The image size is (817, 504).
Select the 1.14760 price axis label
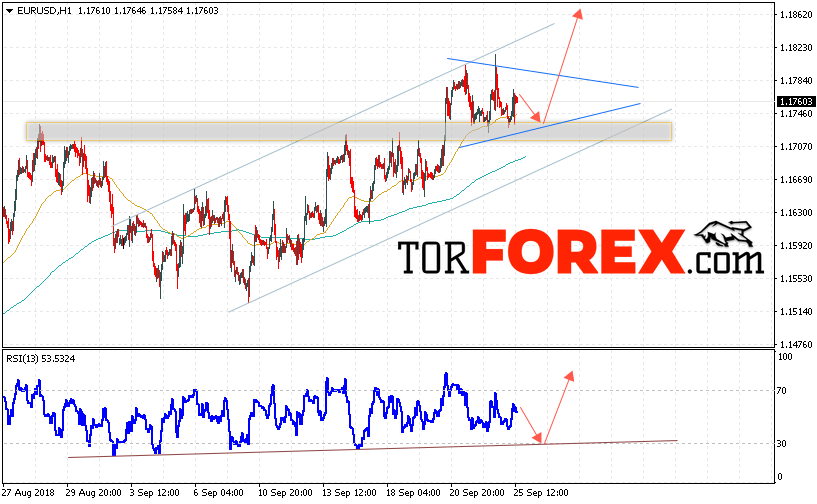pyautogui.click(x=796, y=345)
